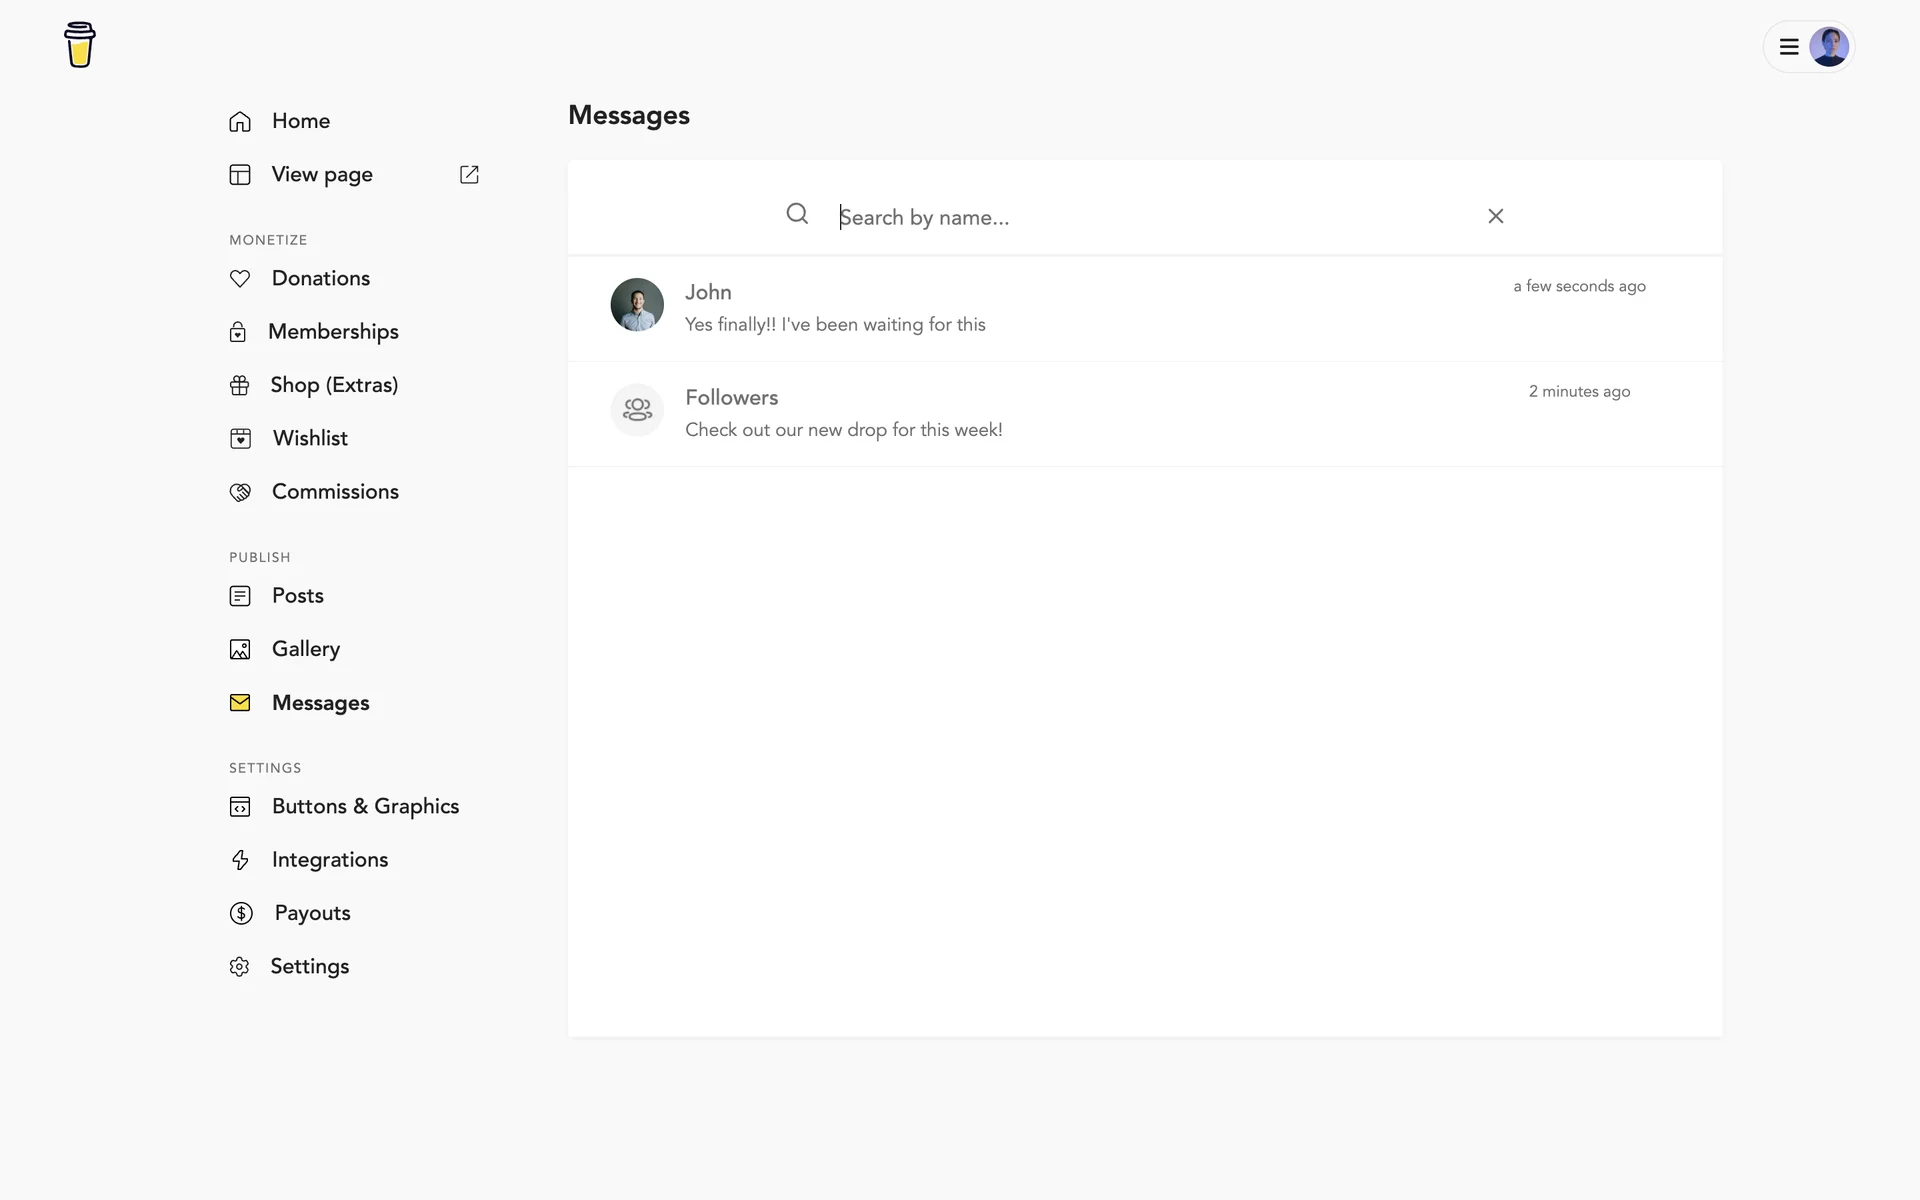Image resolution: width=1920 pixels, height=1200 pixels.
Task: Open the Gallery page link
Action: point(305,649)
